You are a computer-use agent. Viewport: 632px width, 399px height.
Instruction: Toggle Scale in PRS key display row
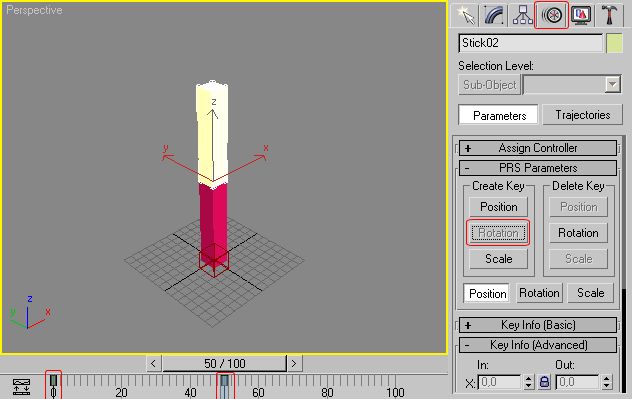point(590,293)
